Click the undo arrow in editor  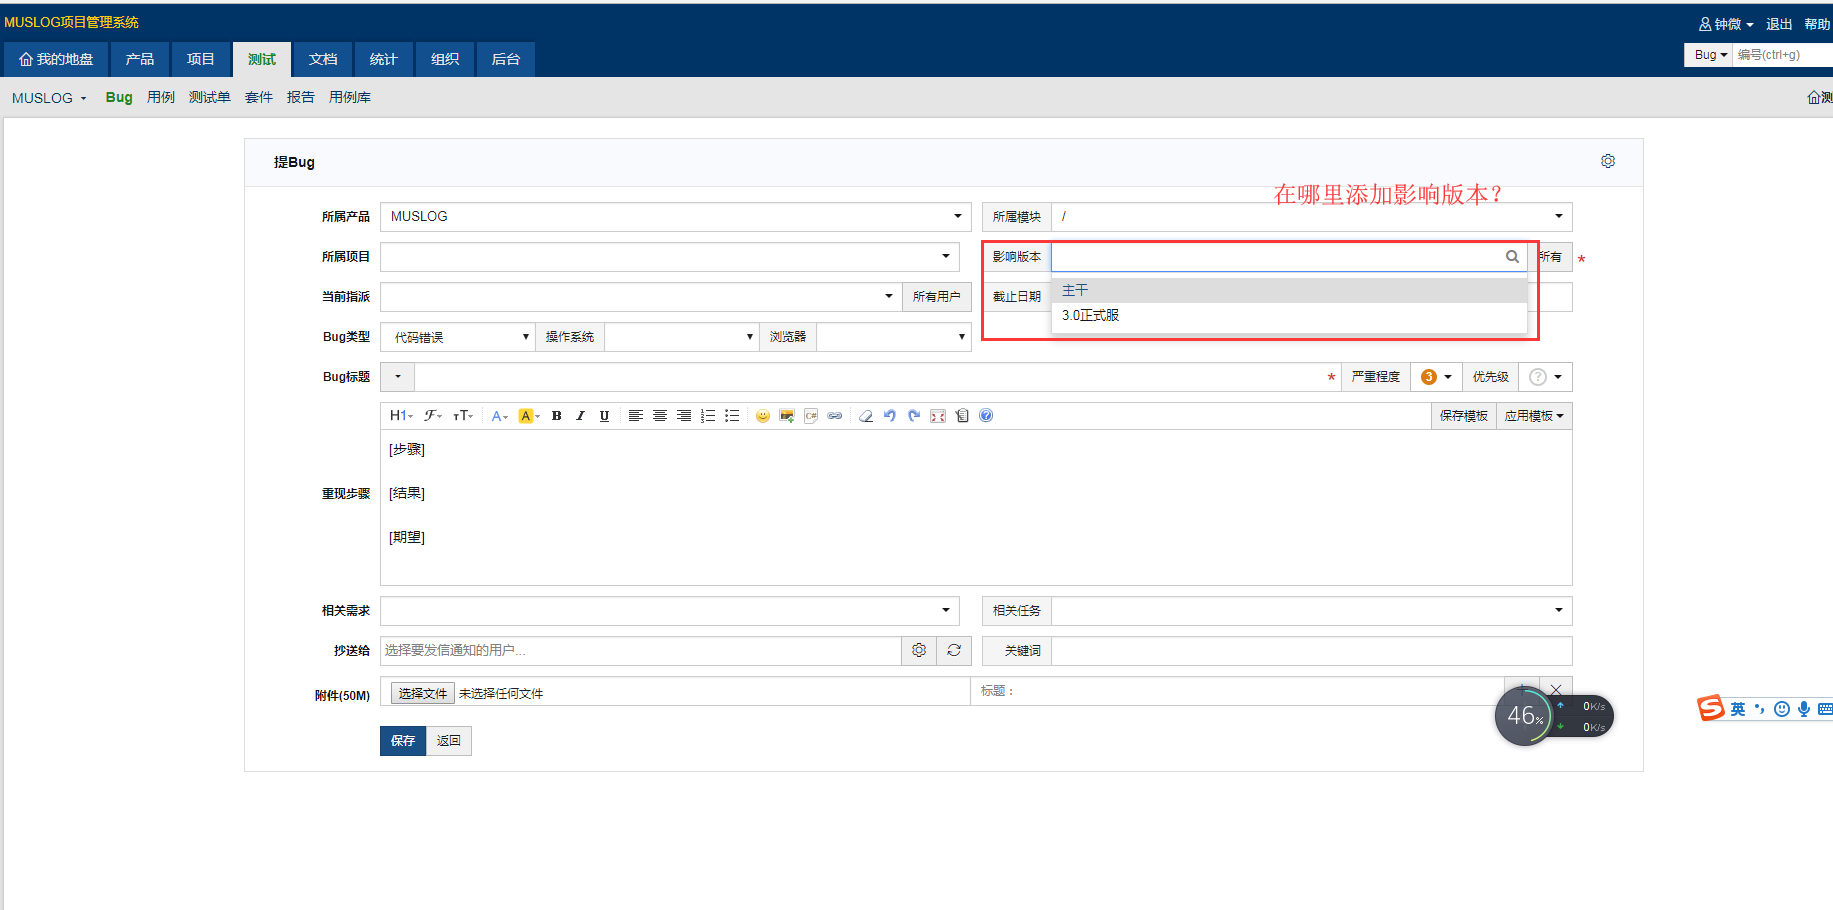(889, 416)
